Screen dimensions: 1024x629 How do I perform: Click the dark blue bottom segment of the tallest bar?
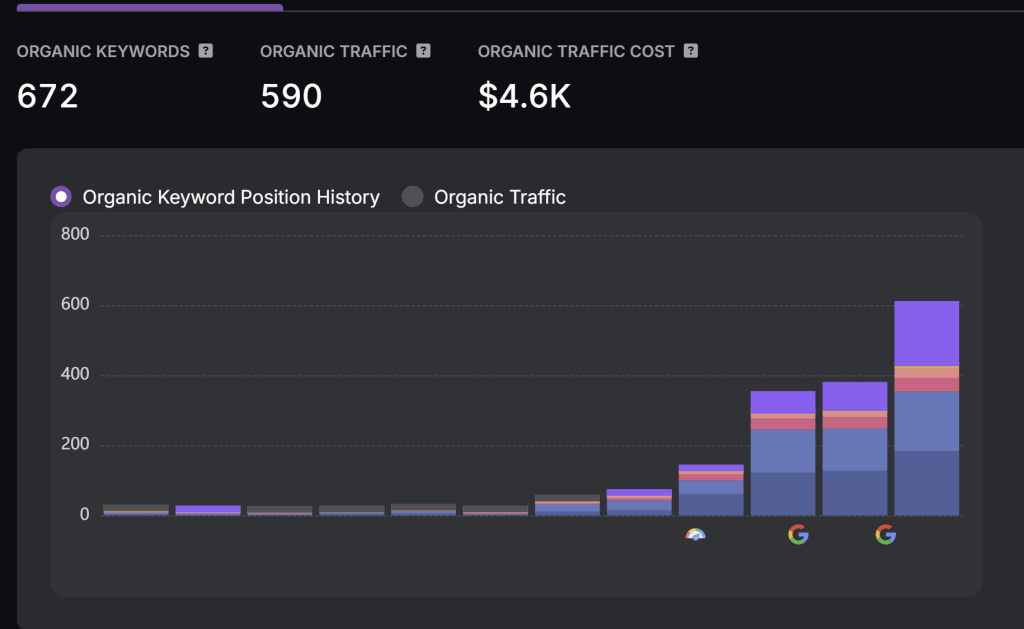[926, 483]
